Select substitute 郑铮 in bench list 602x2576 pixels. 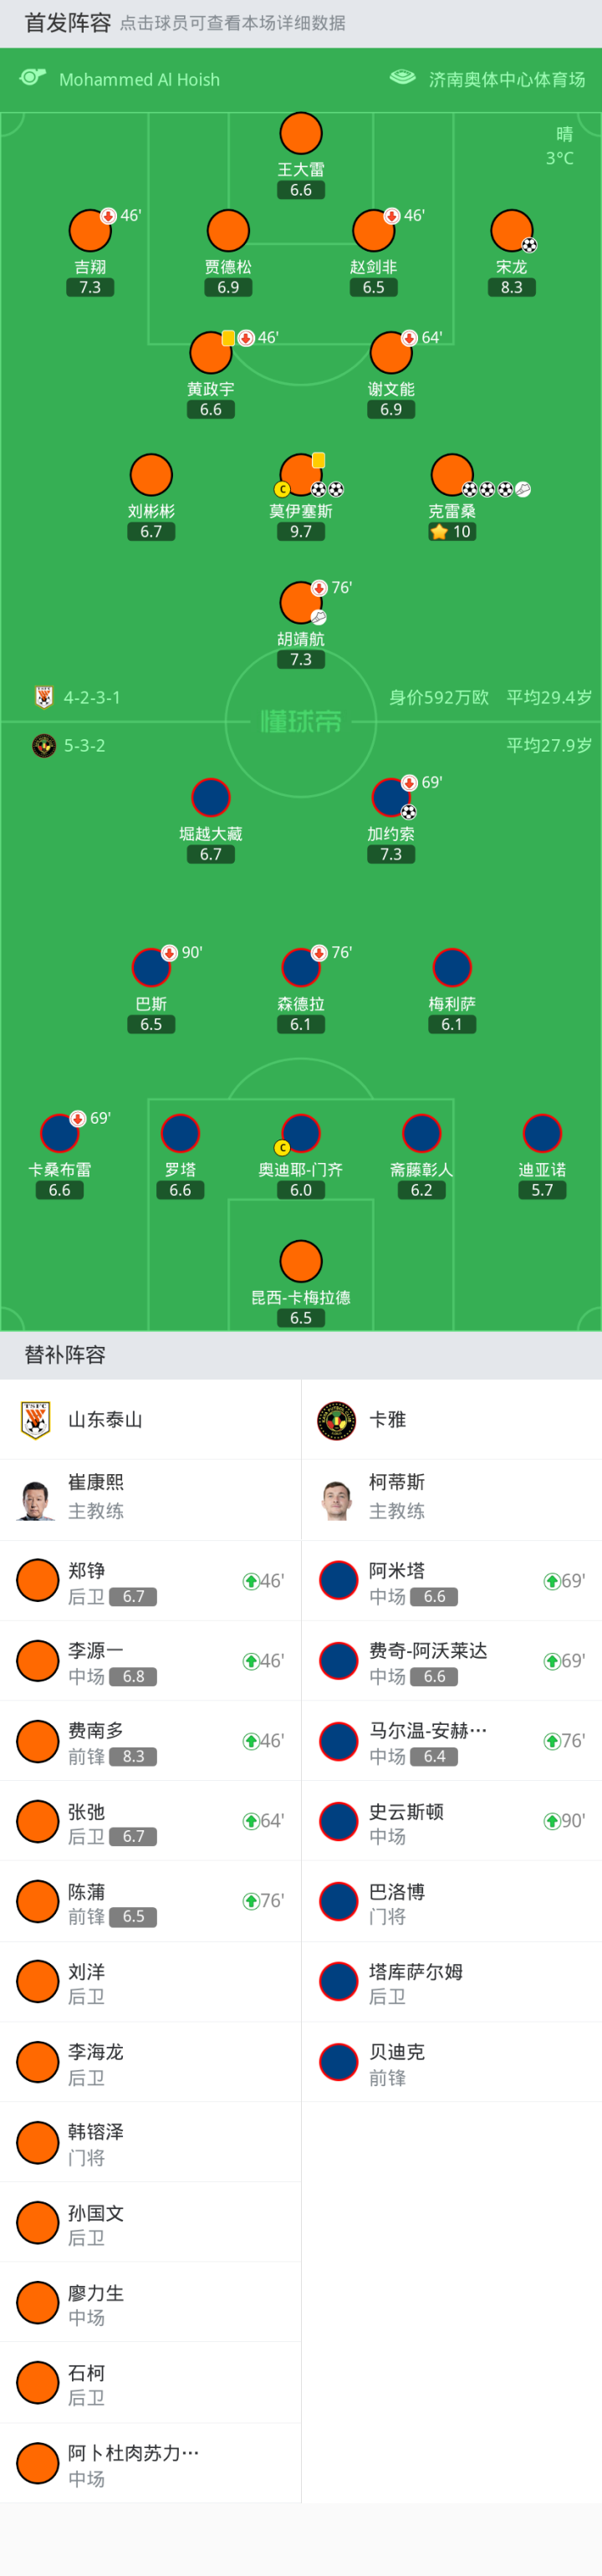(150, 1581)
